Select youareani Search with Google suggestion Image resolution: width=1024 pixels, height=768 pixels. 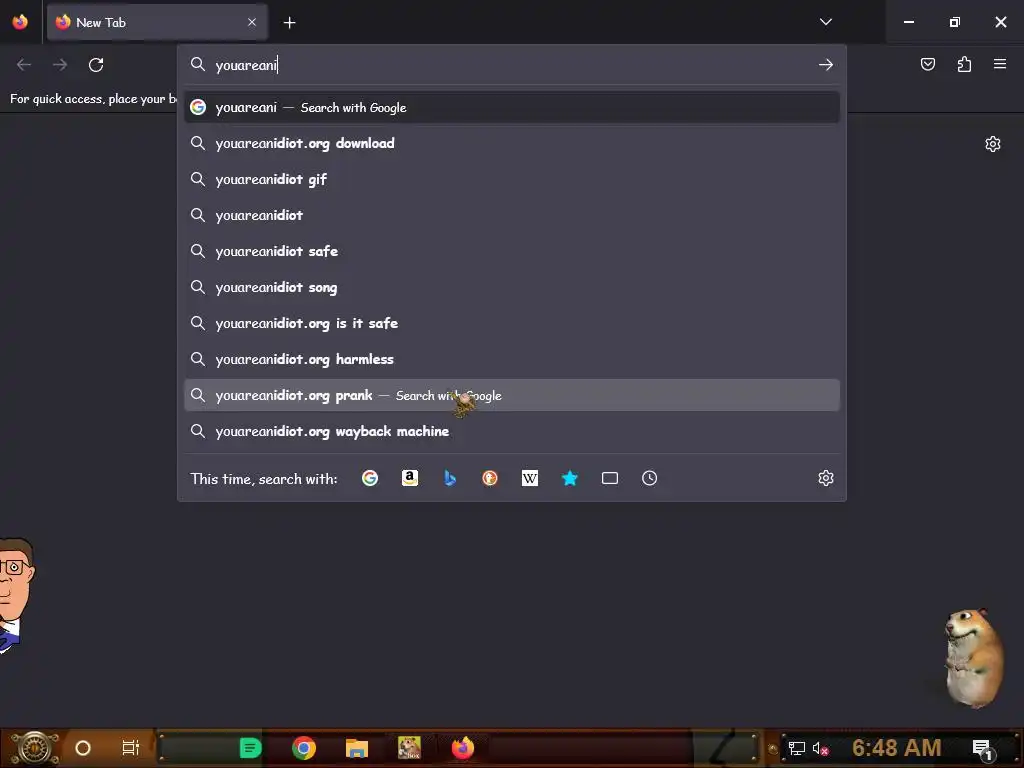click(x=512, y=107)
